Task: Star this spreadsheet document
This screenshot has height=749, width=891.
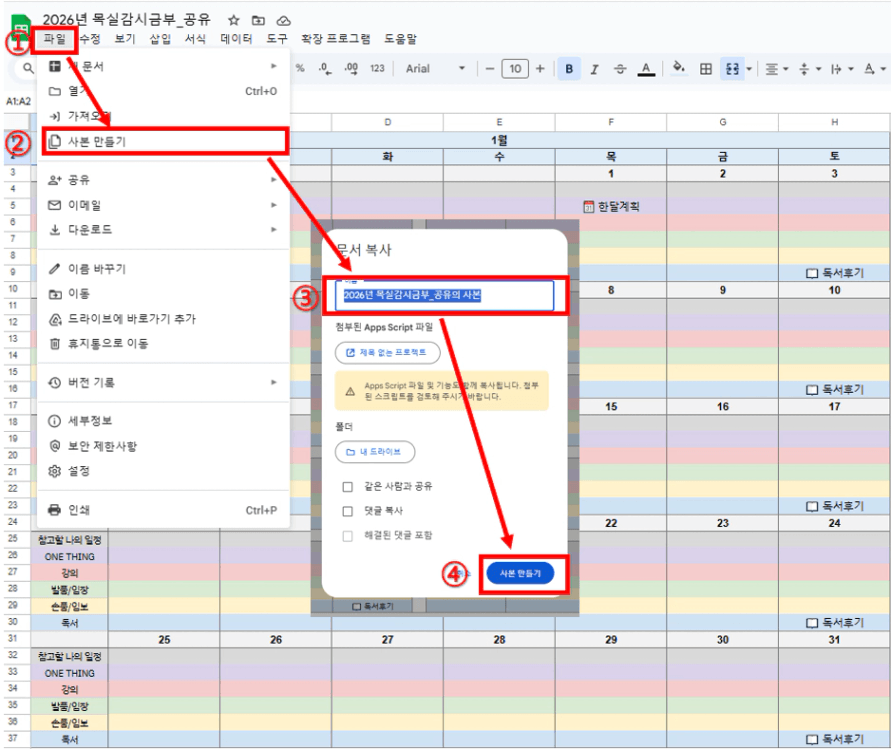Action: pos(233,20)
